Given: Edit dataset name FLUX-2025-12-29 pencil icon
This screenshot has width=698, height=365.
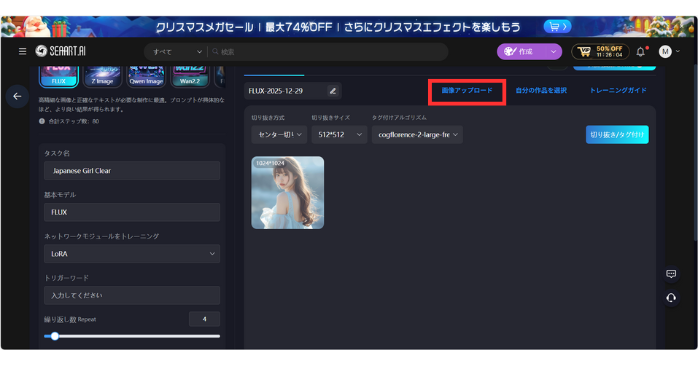Looking at the screenshot, I should pyautogui.click(x=333, y=91).
